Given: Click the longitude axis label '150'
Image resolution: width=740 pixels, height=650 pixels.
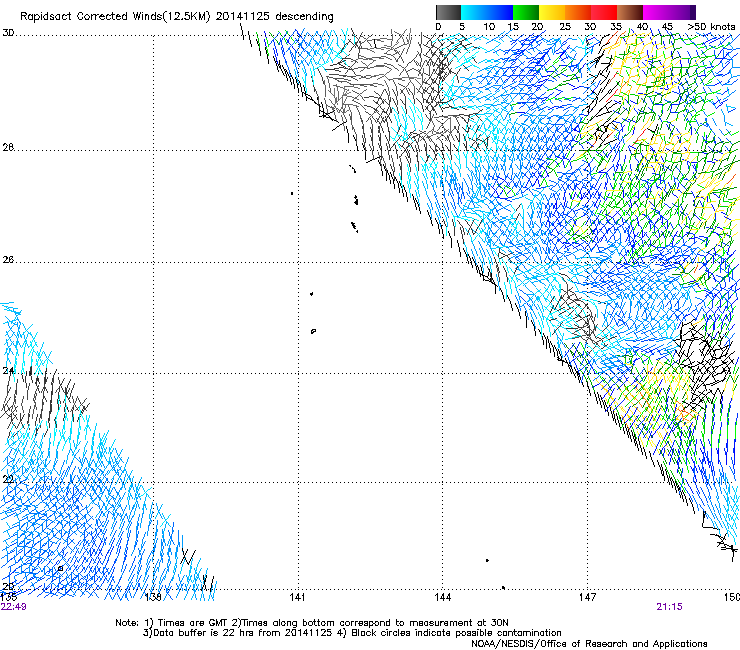Looking at the screenshot, I should (732, 597).
